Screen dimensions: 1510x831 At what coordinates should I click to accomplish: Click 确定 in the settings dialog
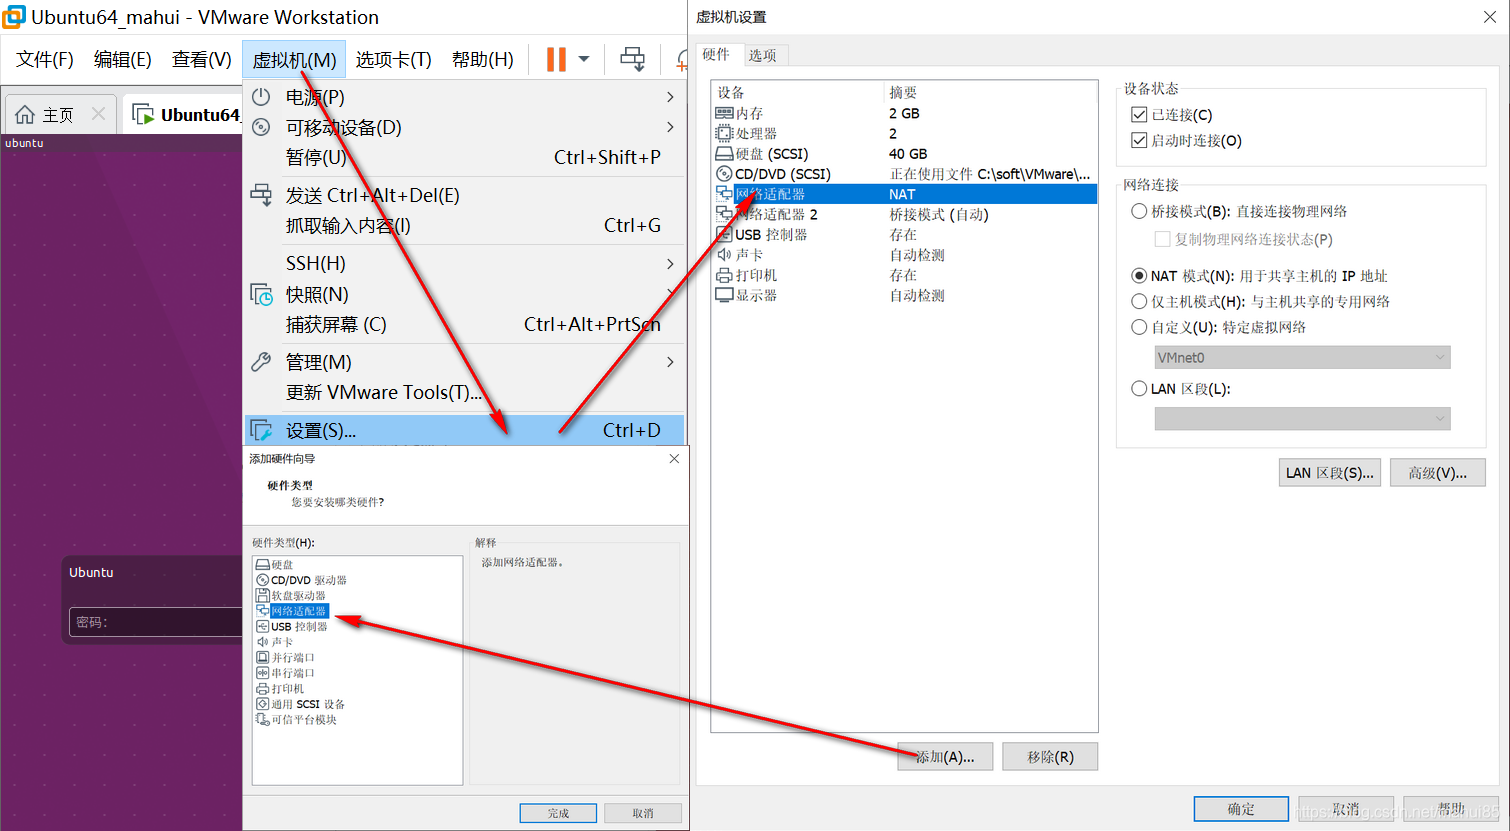point(1241,809)
